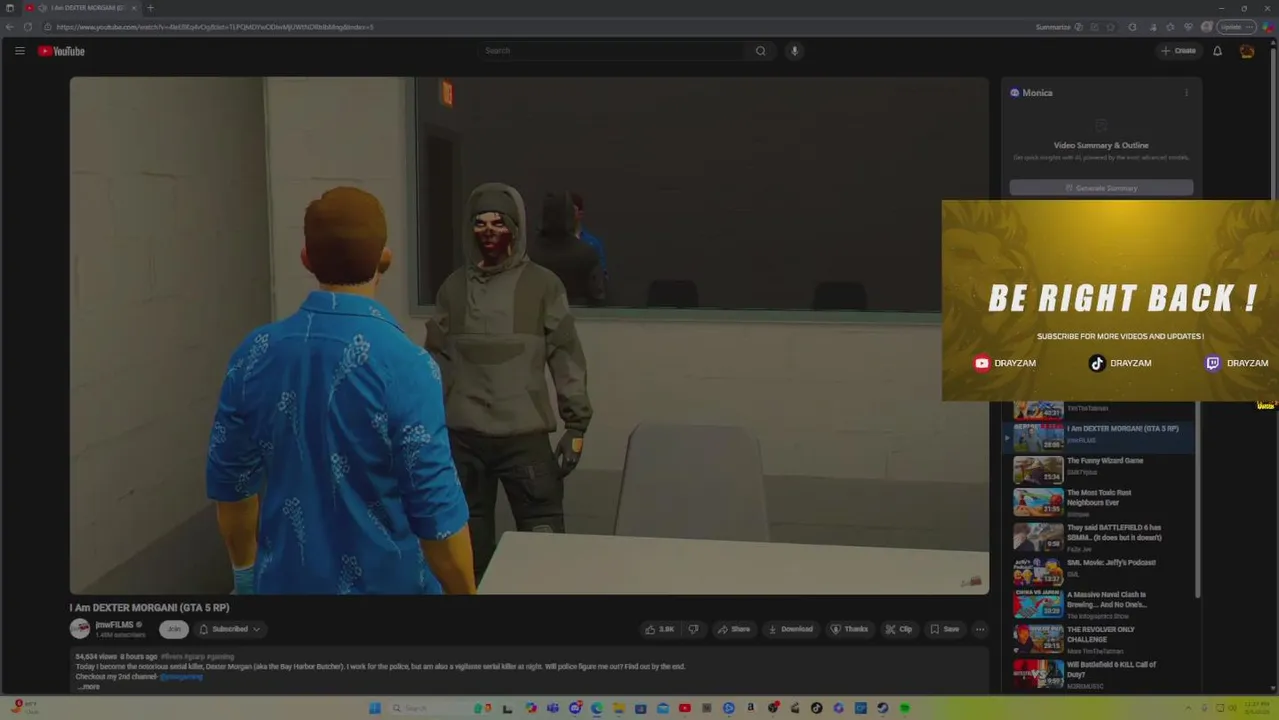
Task: Open Monica panel options menu
Action: click(1186, 93)
